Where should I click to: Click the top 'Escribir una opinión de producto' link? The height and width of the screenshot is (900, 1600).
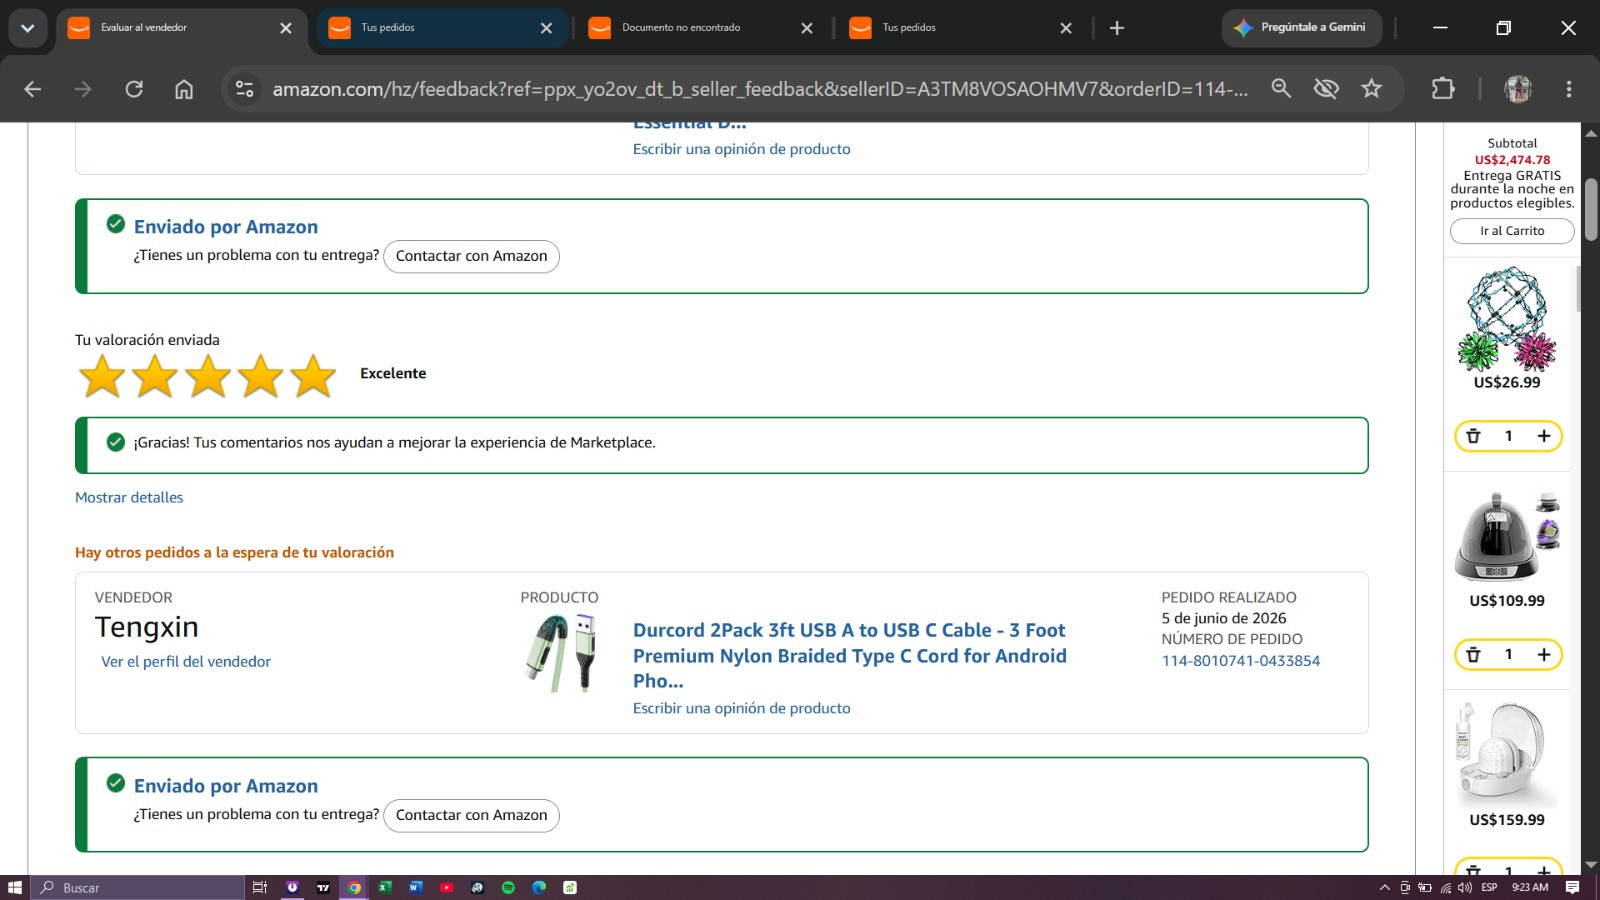pos(741,149)
